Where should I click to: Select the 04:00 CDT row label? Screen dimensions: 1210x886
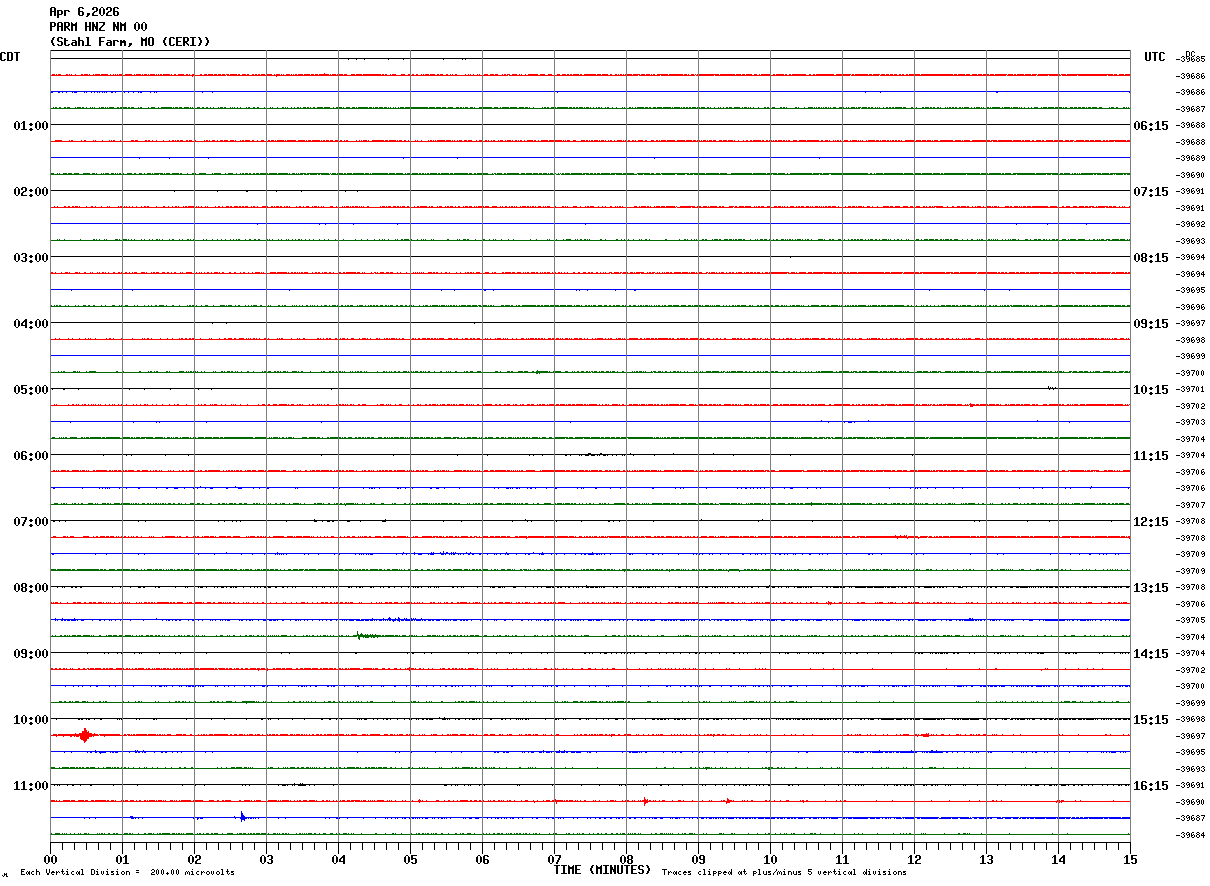pyautogui.click(x=31, y=323)
